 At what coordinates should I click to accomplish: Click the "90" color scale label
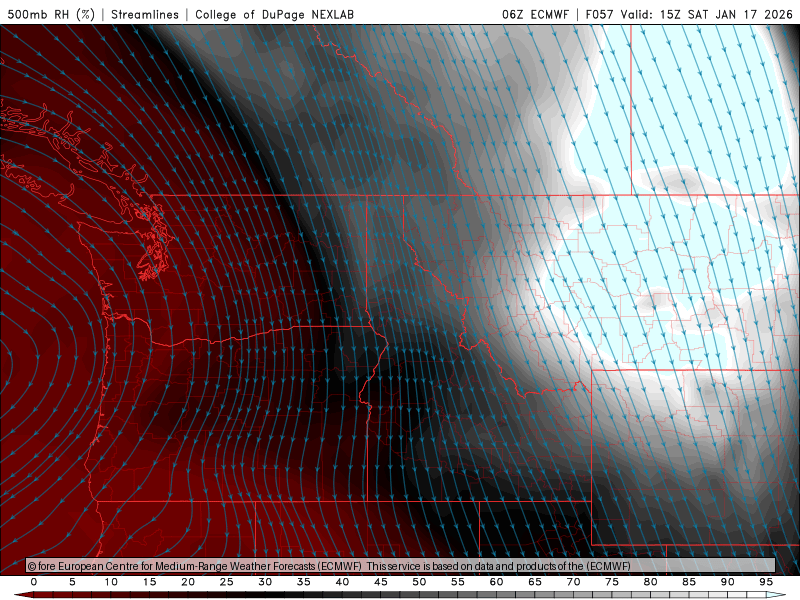click(728, 582)
